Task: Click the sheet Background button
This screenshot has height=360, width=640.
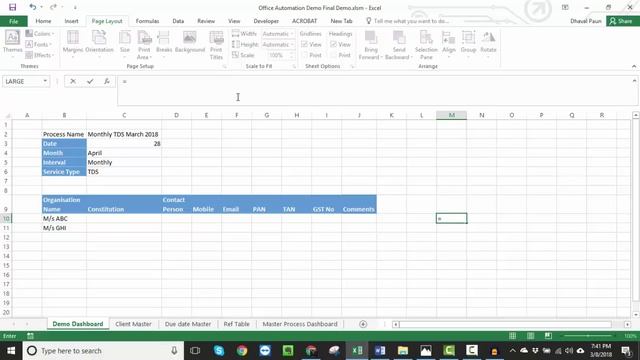Action: pos(190,42)
